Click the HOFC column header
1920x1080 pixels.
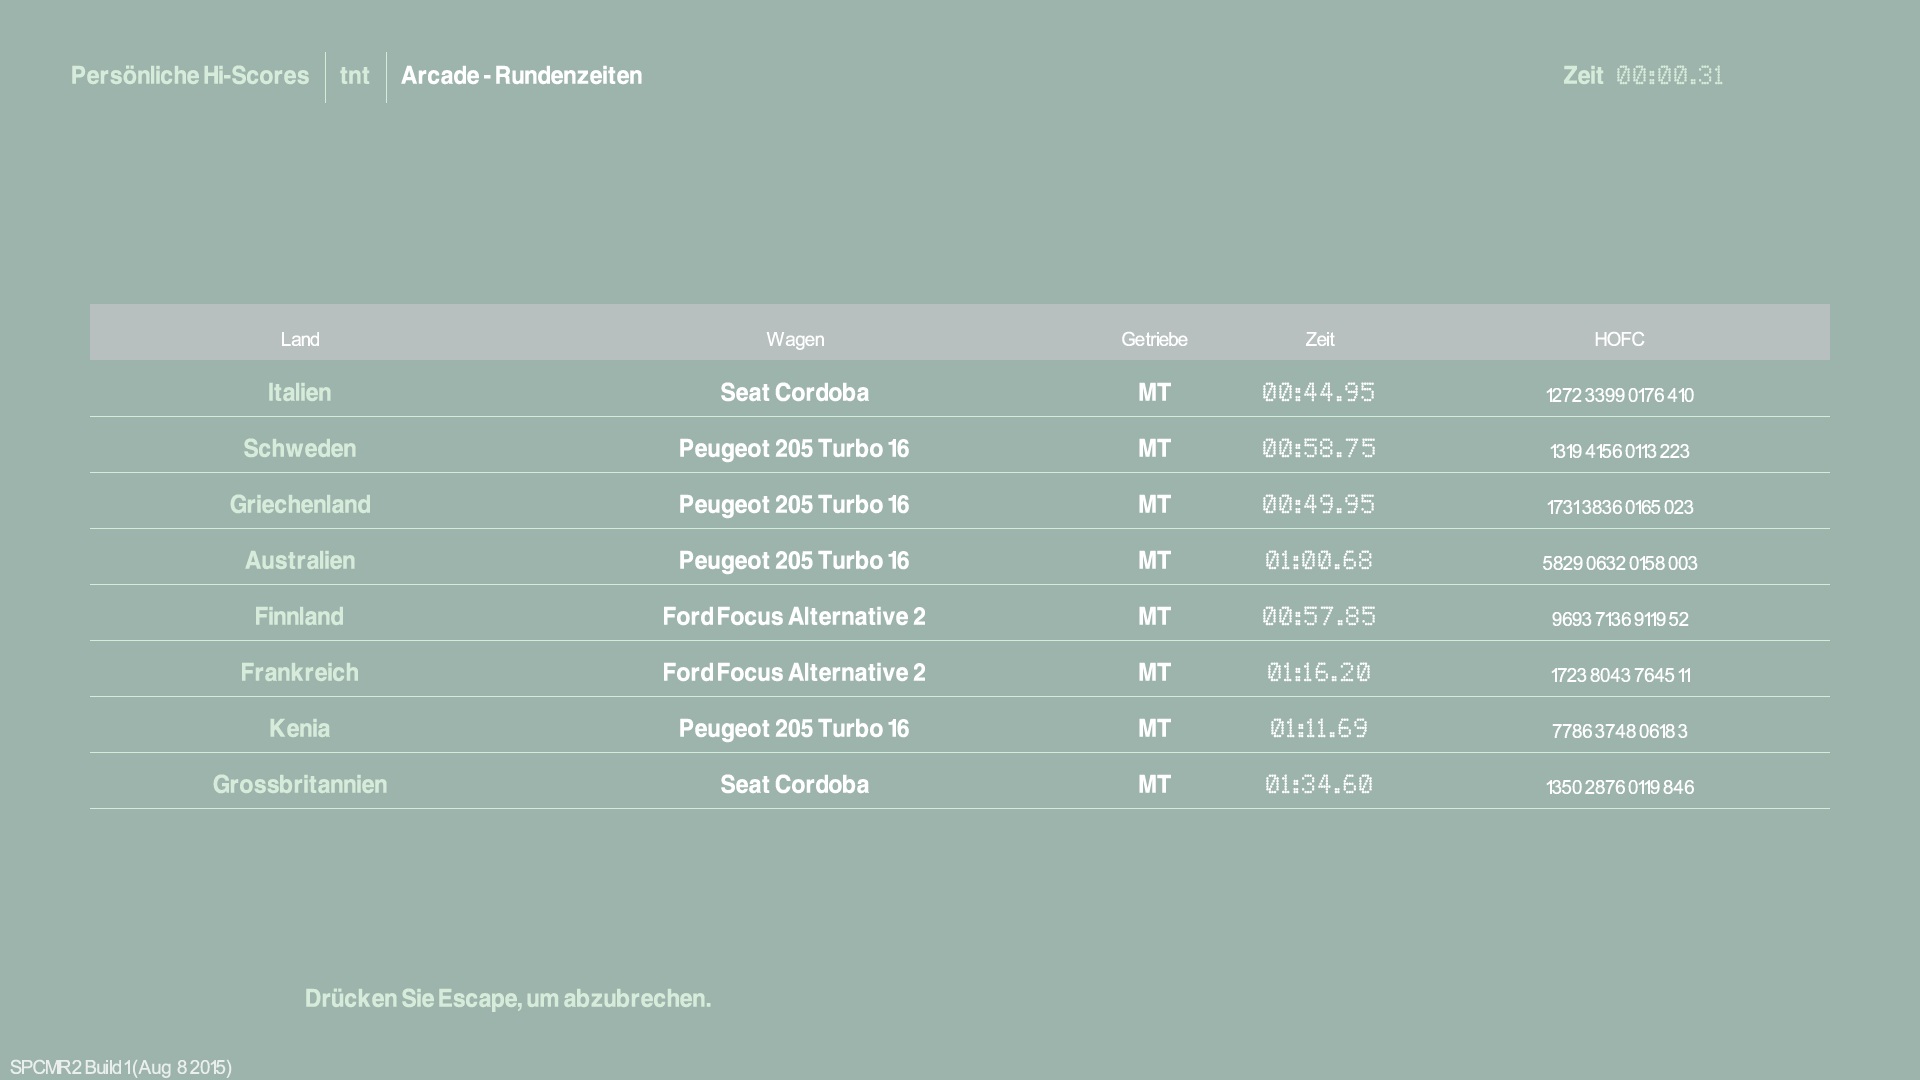pyautogui.click(x=1619, y=339)
